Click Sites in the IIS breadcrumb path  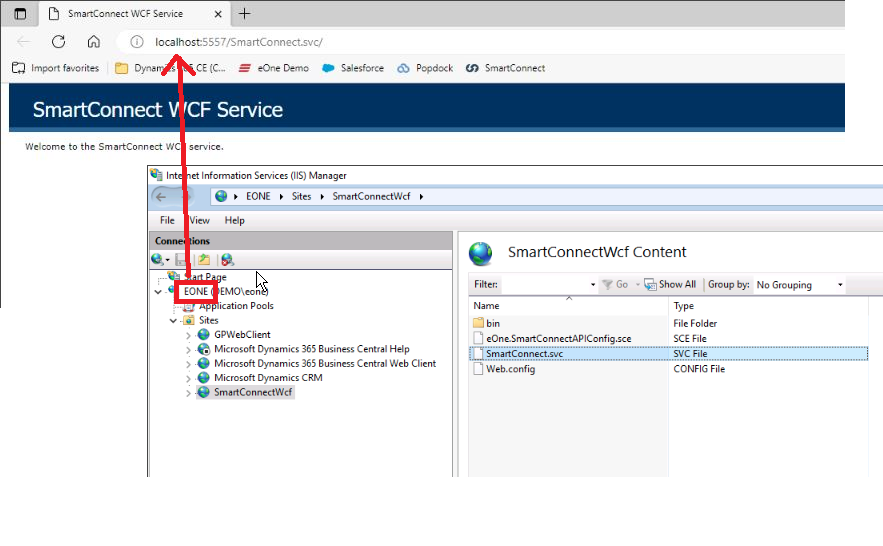[x=301, y=196]
